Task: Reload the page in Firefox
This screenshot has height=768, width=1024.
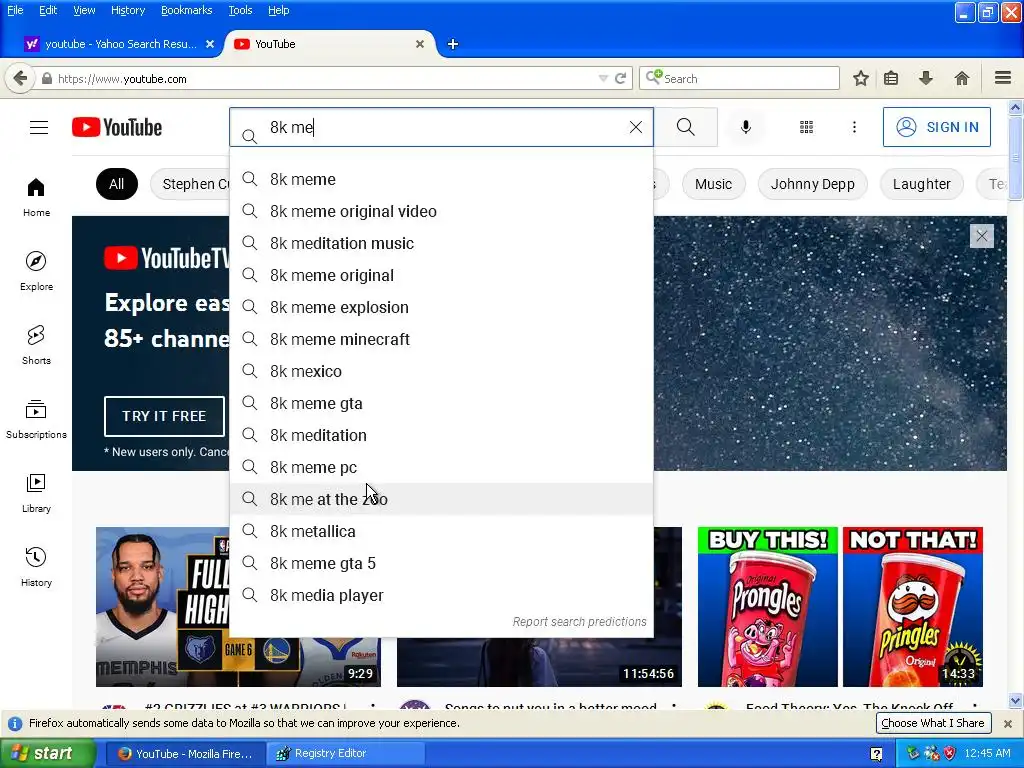Action: coord(620,78)
